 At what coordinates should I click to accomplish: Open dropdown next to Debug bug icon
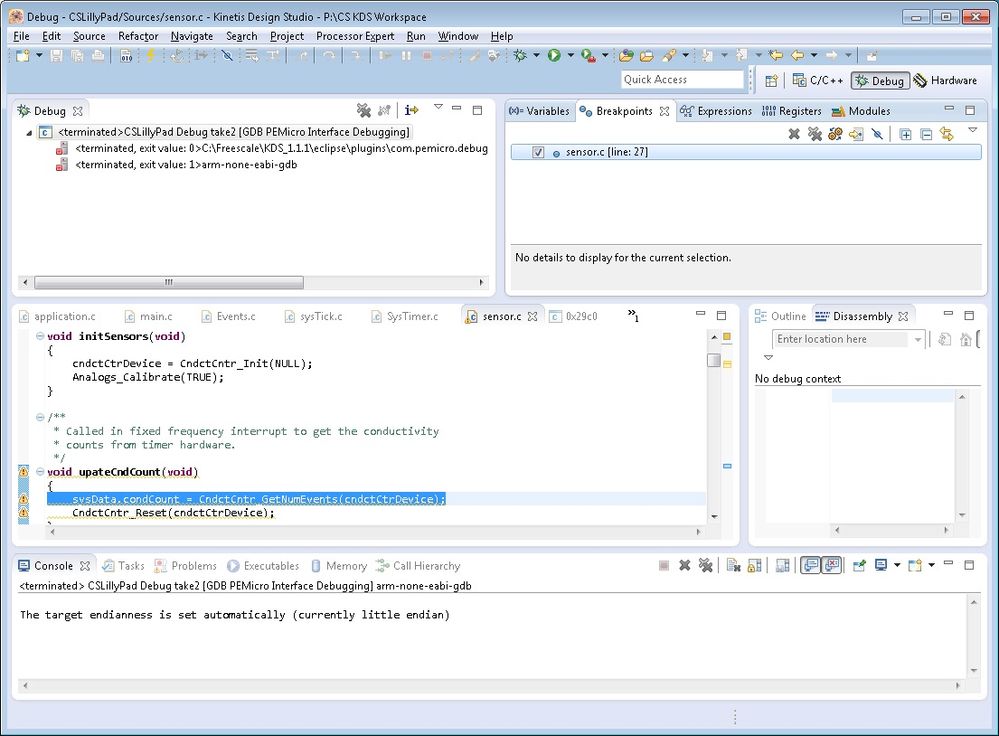(536, 55)
